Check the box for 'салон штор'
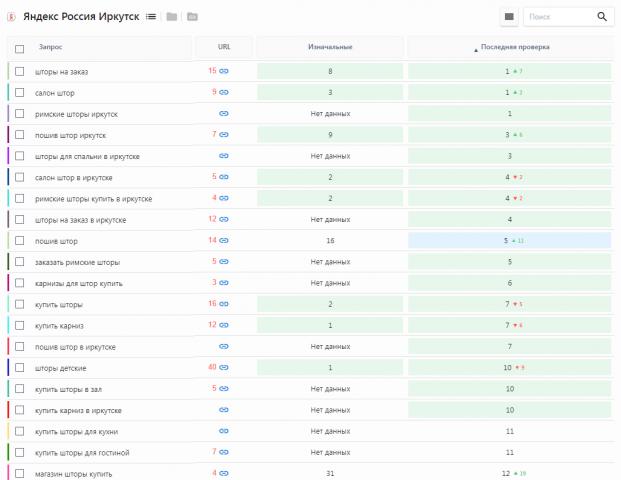Viewport: 621px width, 480px height. click(19, 92)
